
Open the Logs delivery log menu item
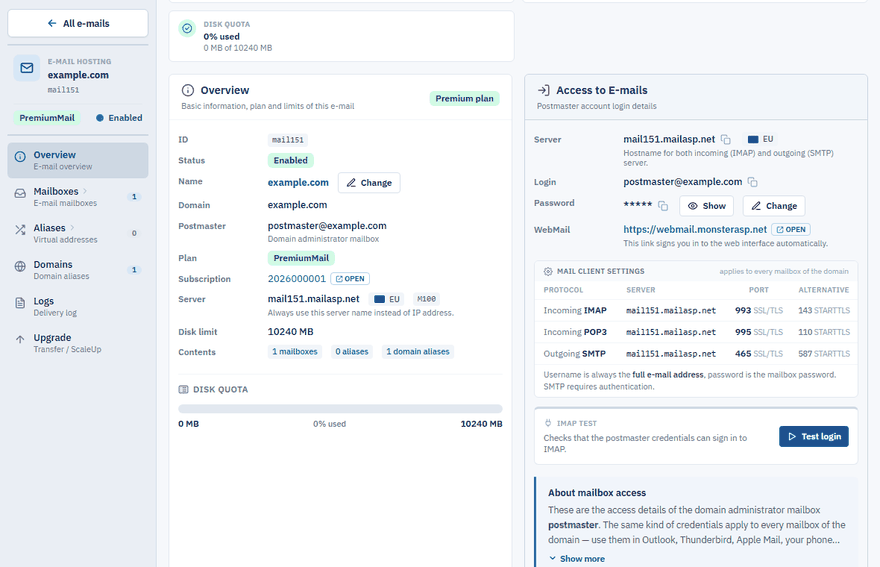coord(78,306)
